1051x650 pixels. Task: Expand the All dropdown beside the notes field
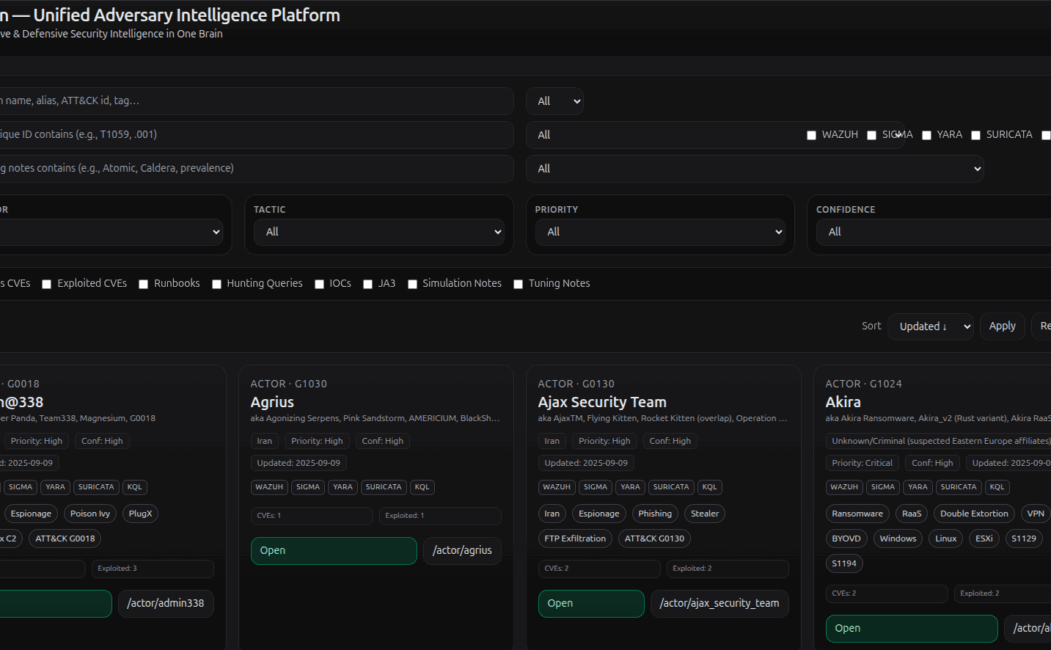point(755,168)
